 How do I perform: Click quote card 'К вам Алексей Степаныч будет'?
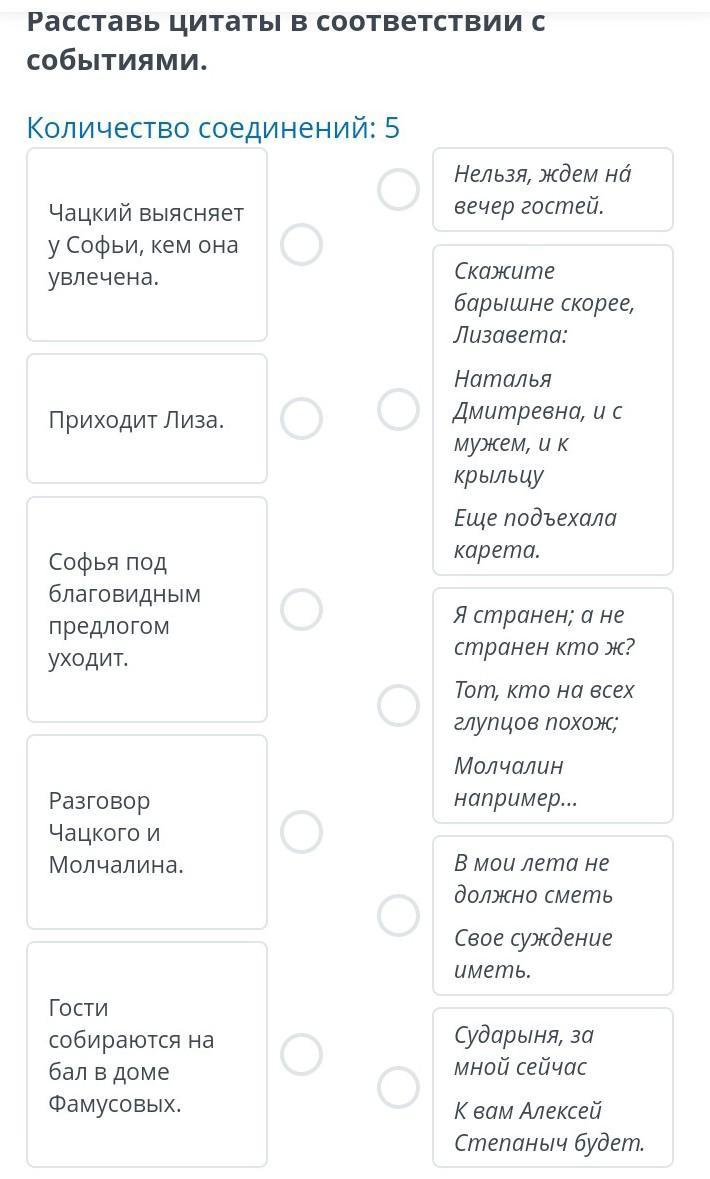pos(553,1087)
